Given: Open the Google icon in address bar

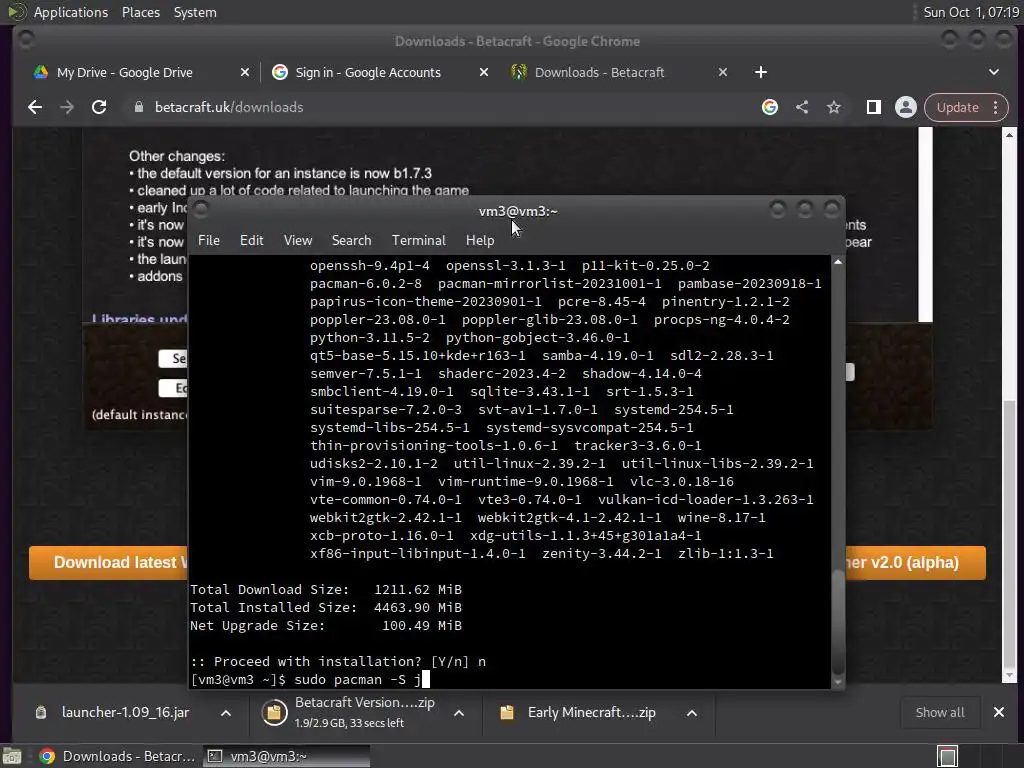Looking at the screenshot, I should pos(770,107).
